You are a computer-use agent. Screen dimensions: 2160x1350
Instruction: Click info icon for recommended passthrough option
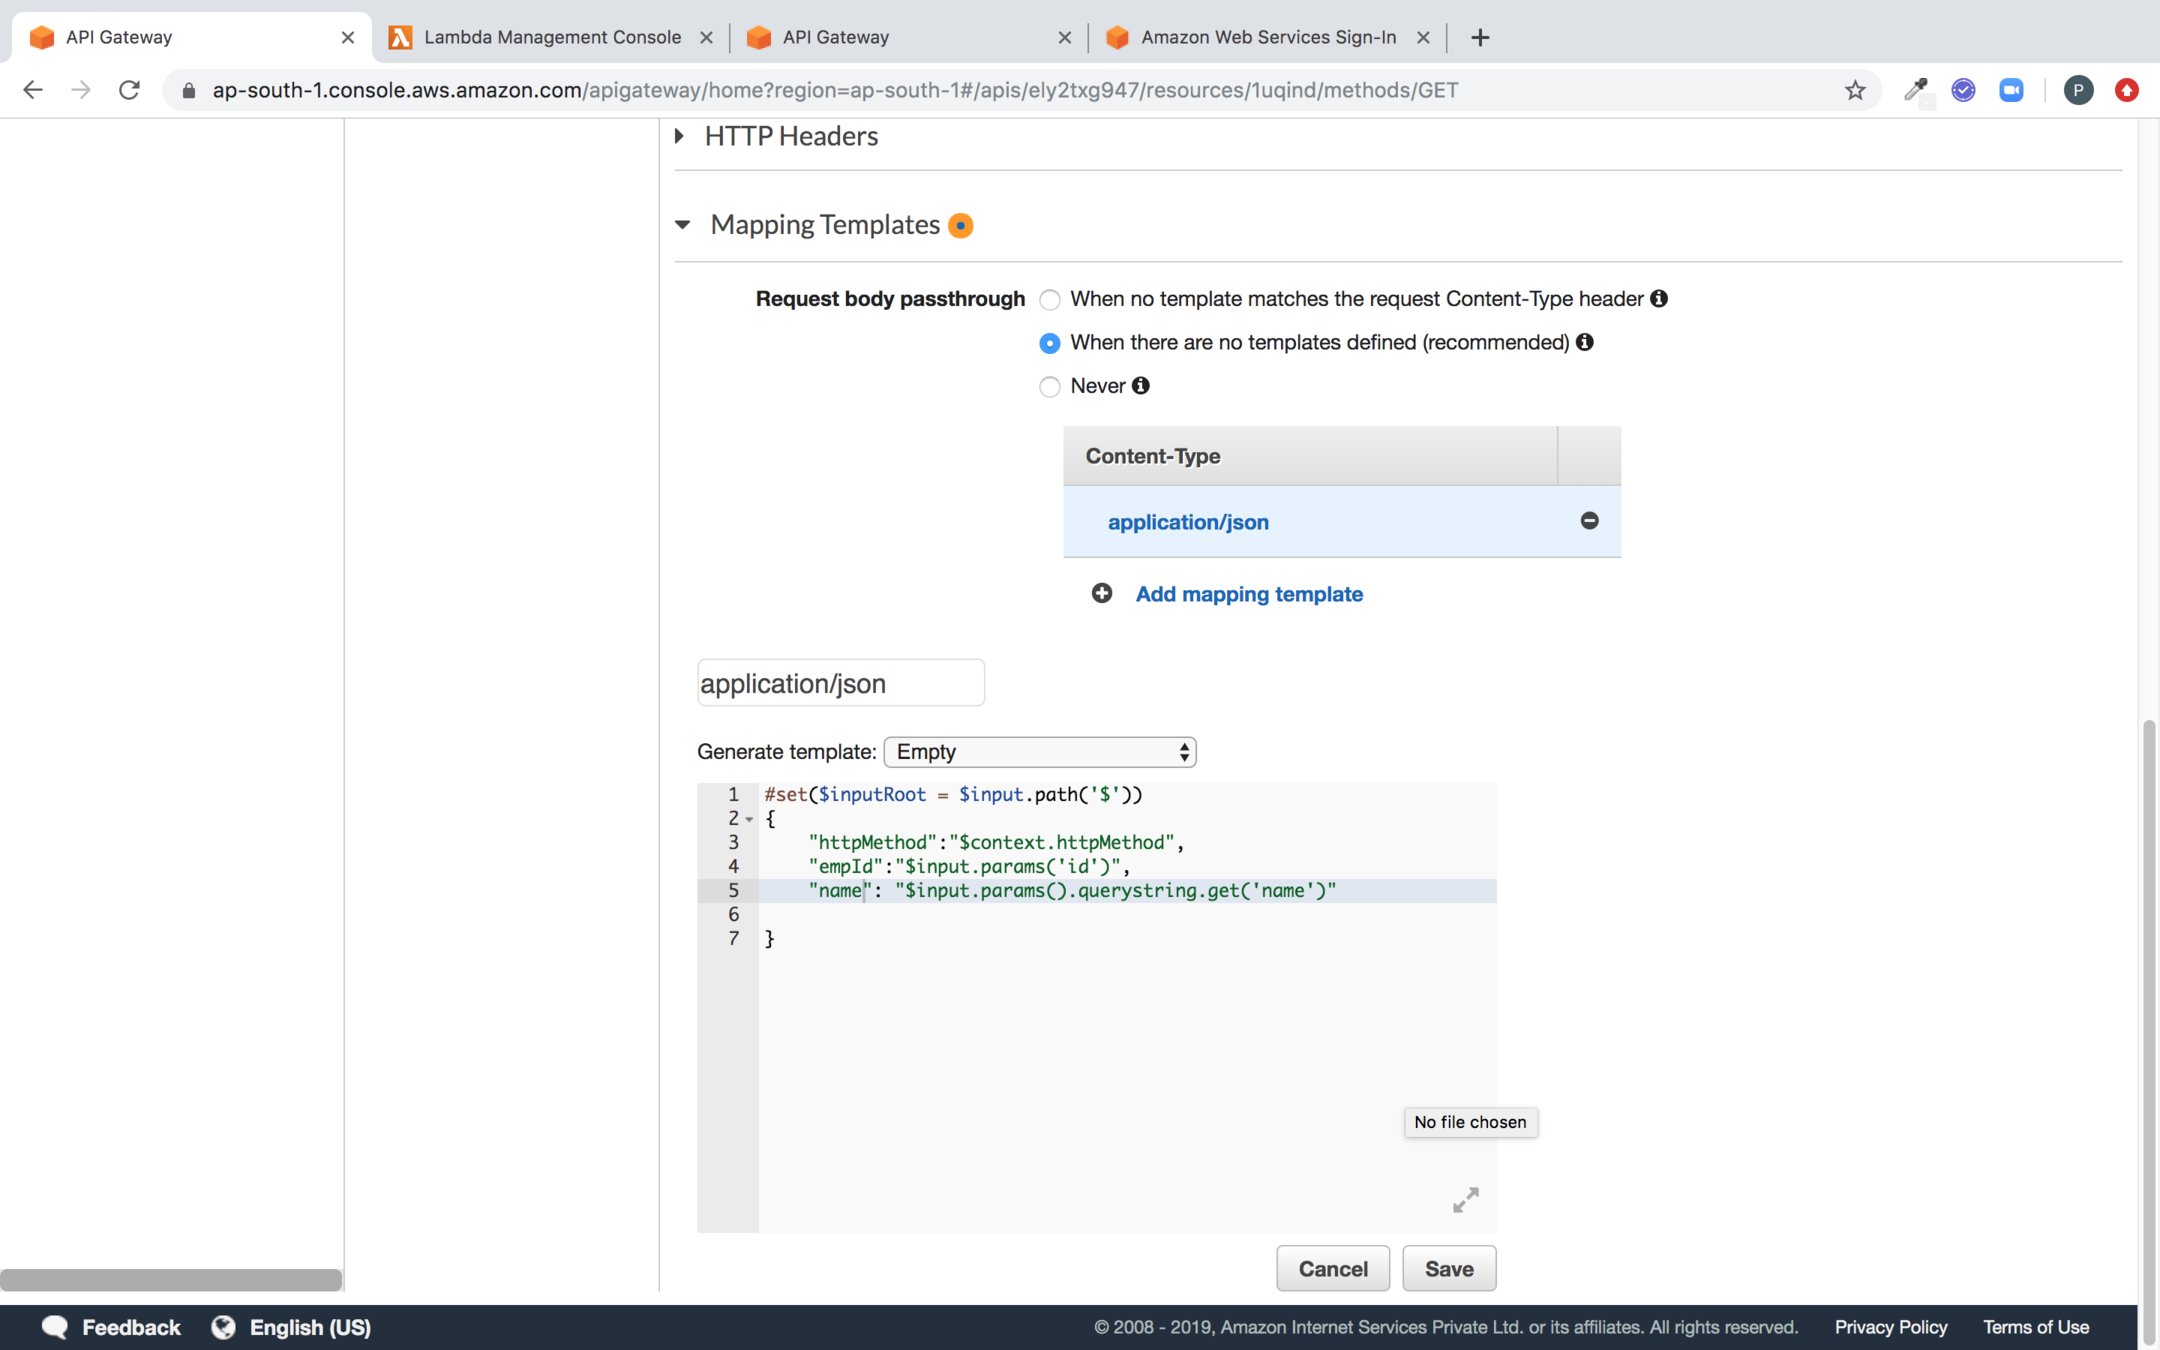tap(1585, 342)
